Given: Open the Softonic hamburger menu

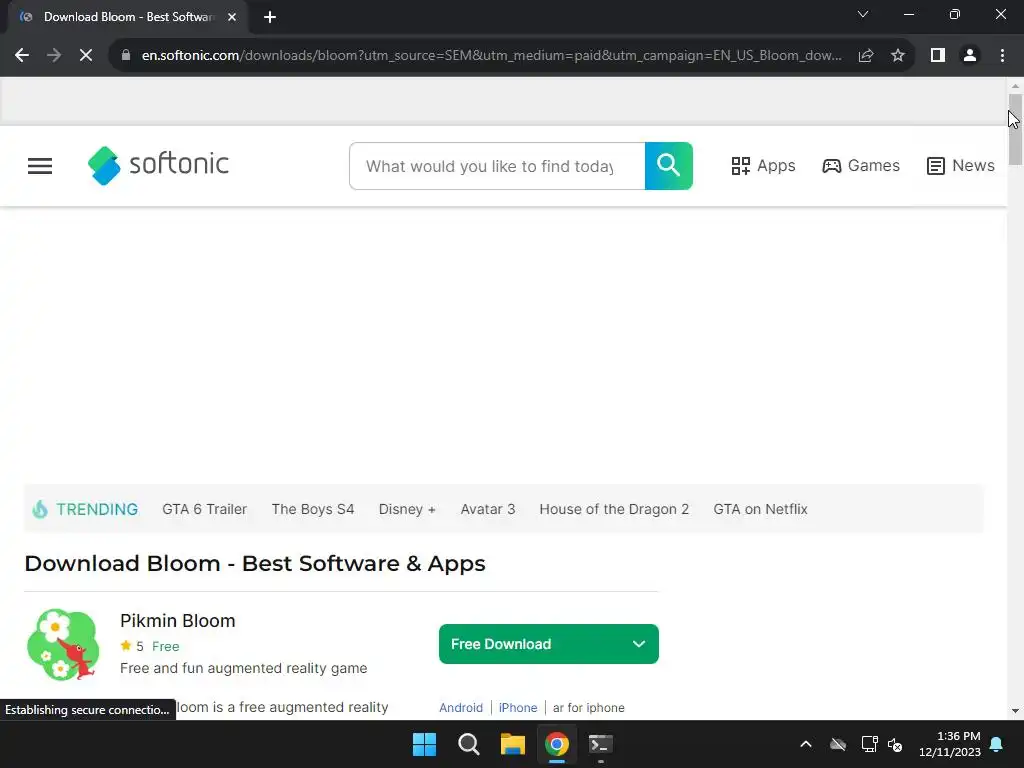Looking at the screenshot, I should (40, 166).
